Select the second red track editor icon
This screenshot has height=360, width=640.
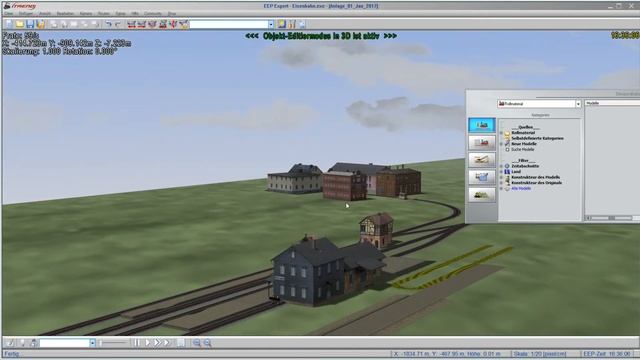coord(141,24)
